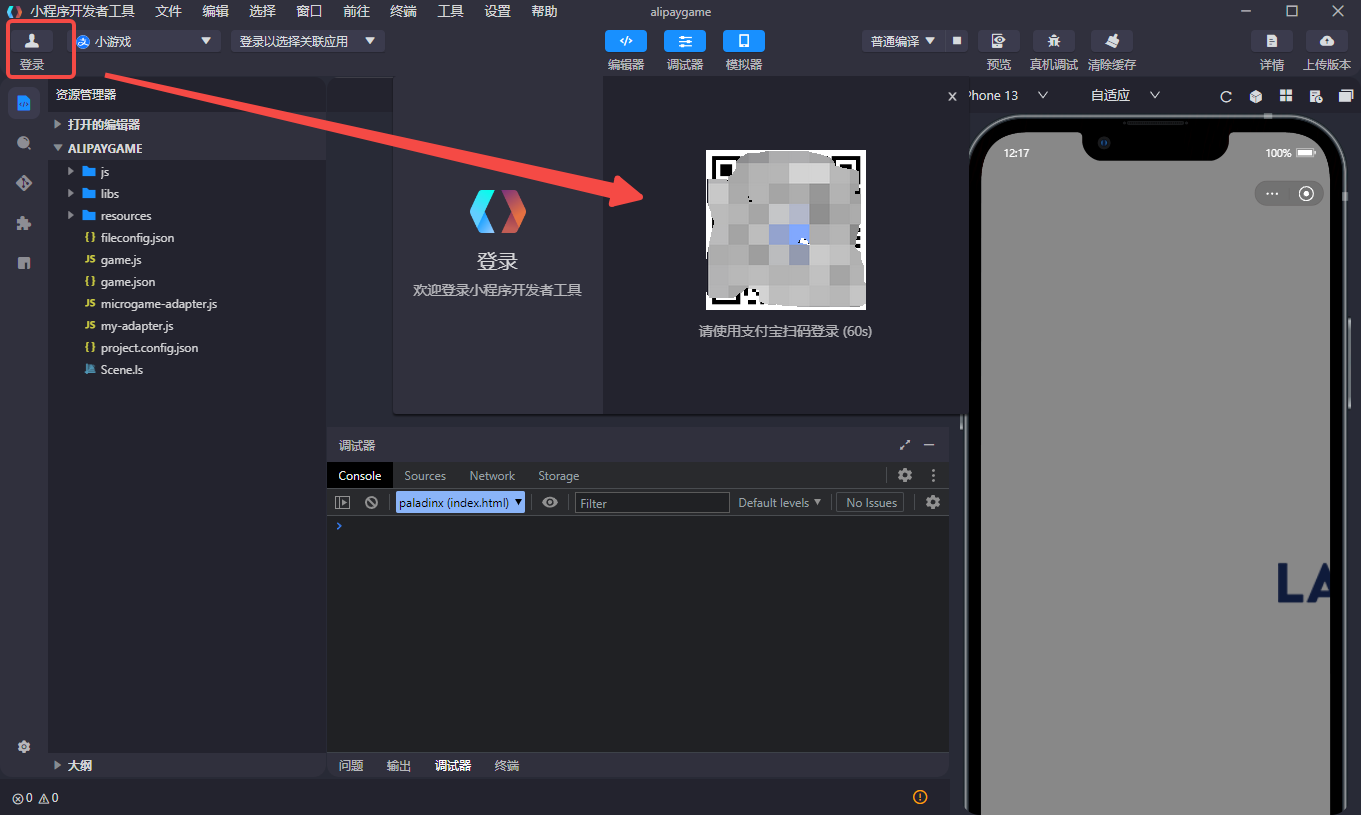Click the settings gear in left sidebar
1361x815 pixels.
(24, 747)
